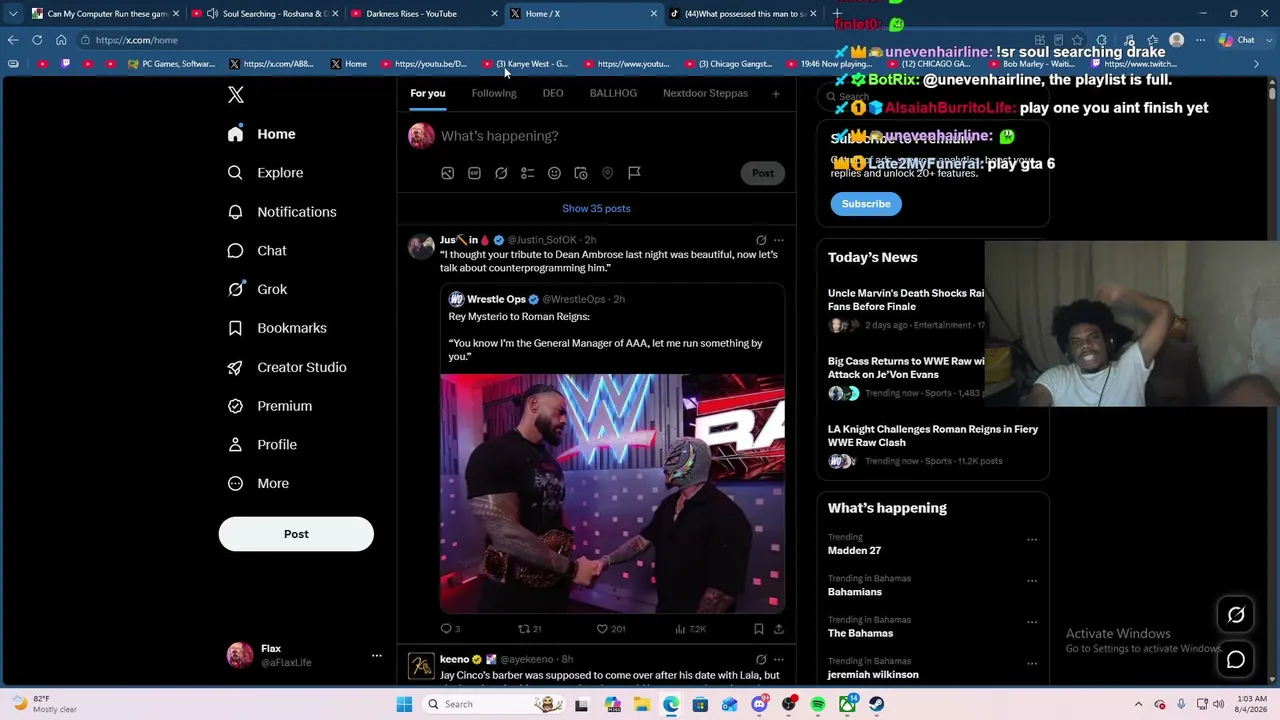Screen dimensions: 1280x720
Task: Switch to the Following tab
Action: pyautogui.click(x=494, y=93)
